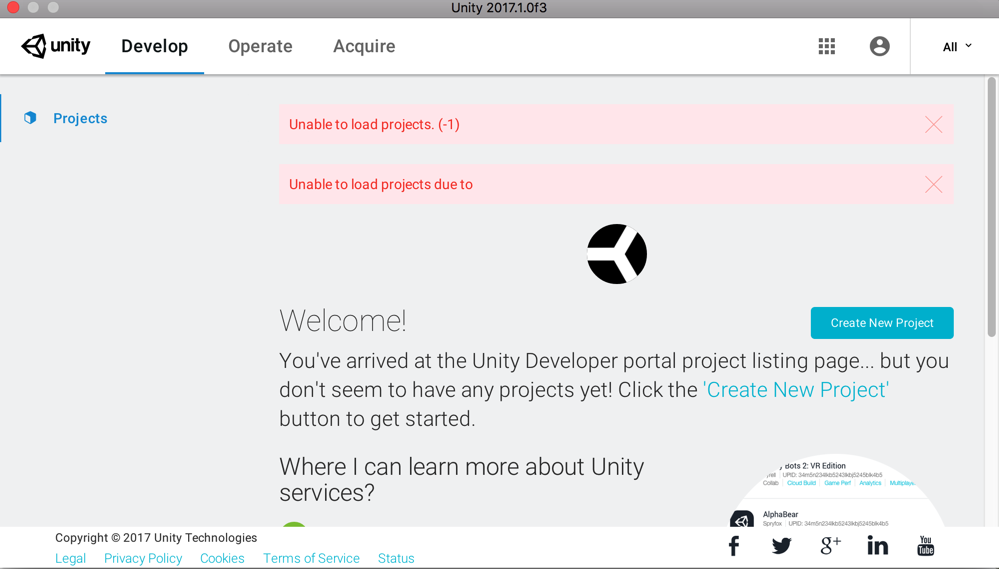Select Projects in the left sidebar

(80, 118)
